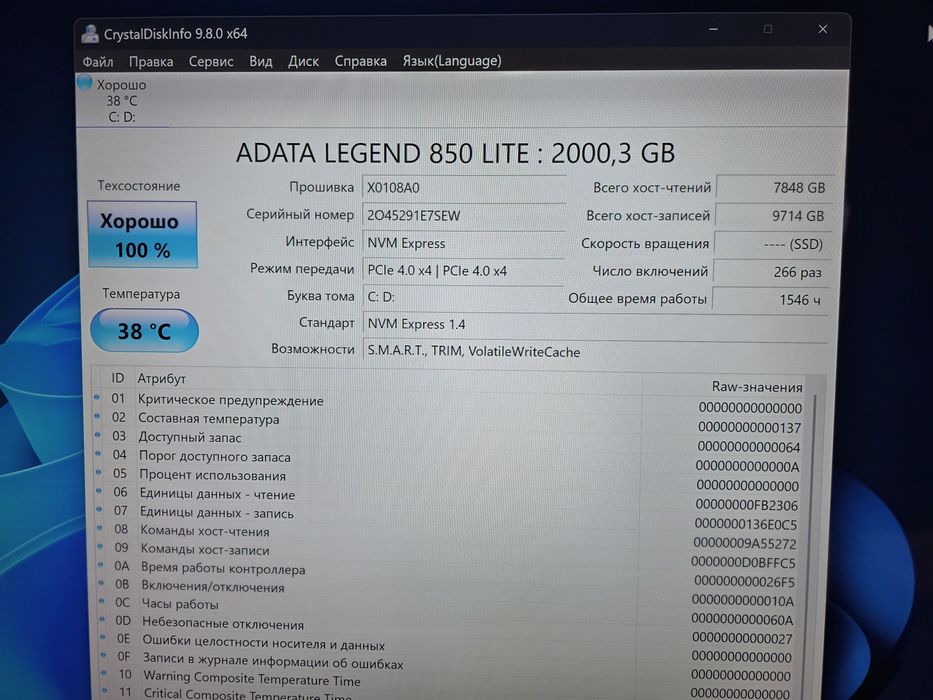Screen dimensions: 933x700
Task: Select row 06 Единицы данных - чтение
Action: pos(448,499)
